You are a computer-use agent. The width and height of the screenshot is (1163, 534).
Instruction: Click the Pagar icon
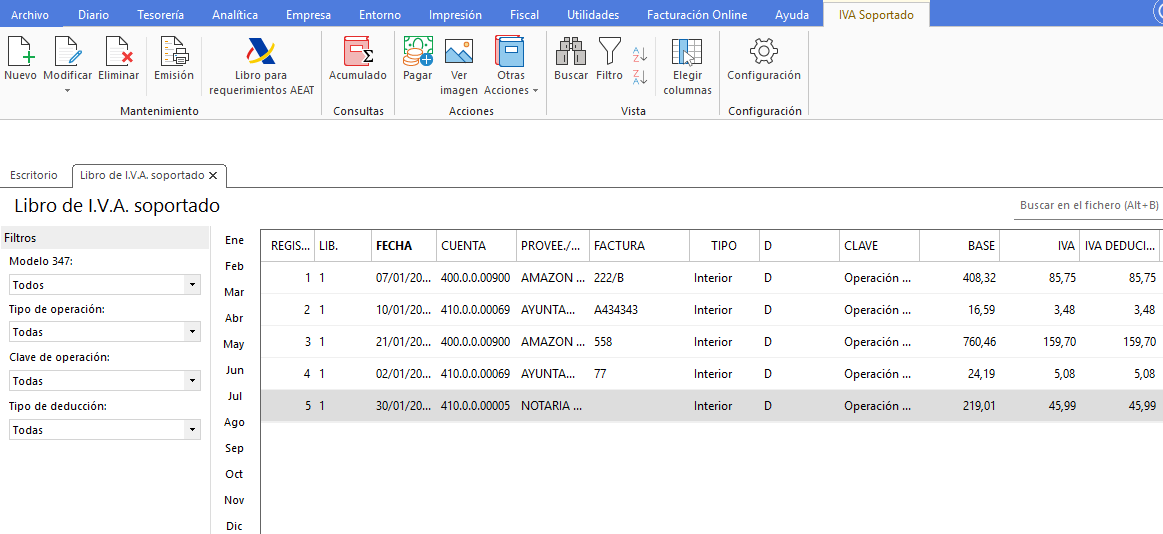(x=418, y=51)
